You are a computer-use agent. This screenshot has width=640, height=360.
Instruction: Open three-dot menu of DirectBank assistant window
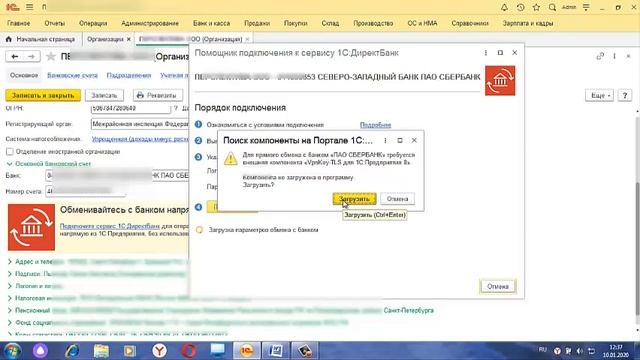(486, 53)
